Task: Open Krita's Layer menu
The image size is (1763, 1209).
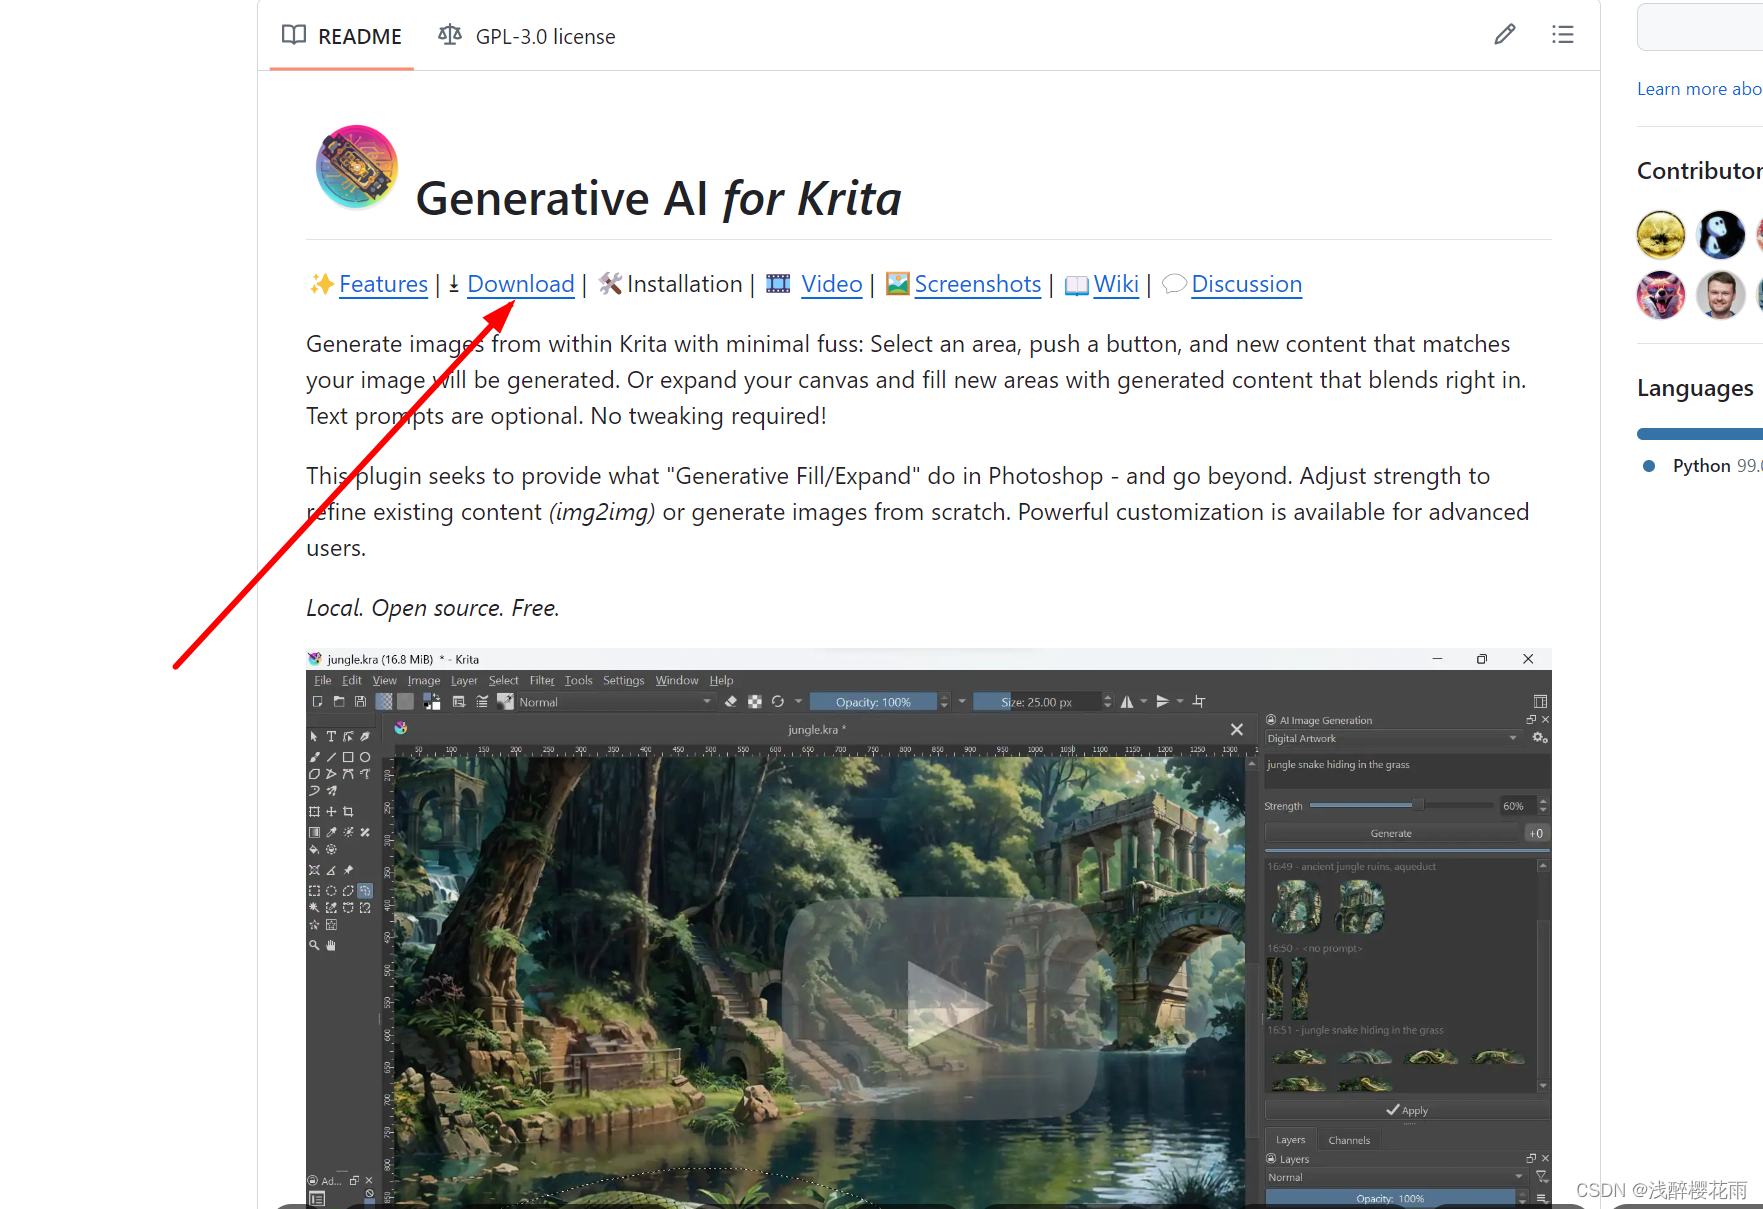Action: (x=464, y=680)
